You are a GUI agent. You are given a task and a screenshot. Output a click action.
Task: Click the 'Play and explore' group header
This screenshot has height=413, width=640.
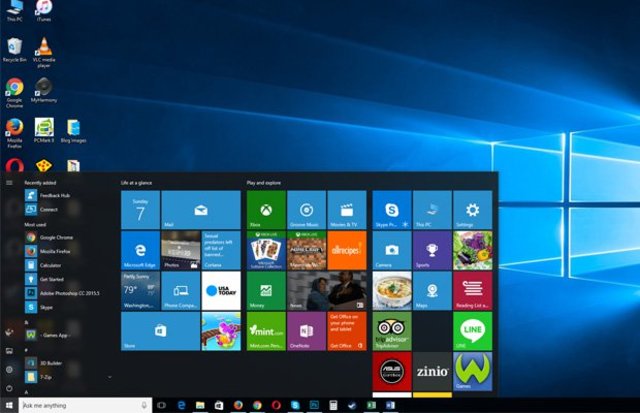pos(264,183)
